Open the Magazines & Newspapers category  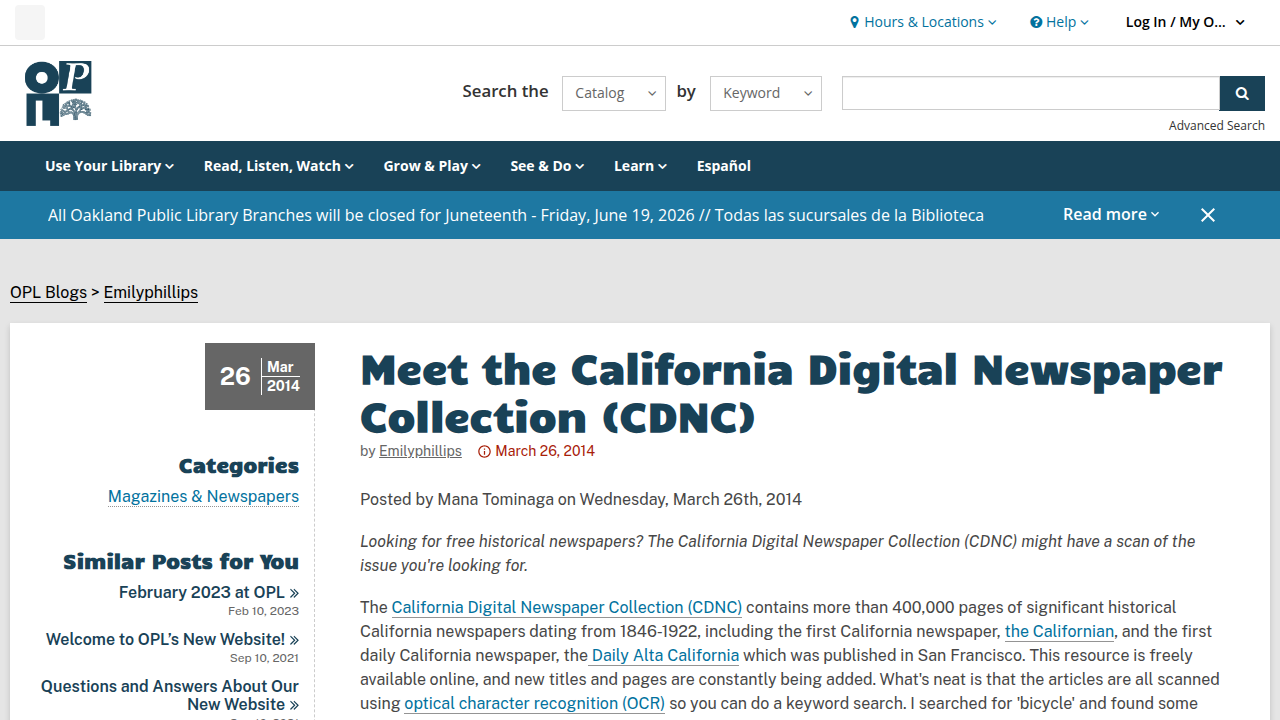point(203,496)
